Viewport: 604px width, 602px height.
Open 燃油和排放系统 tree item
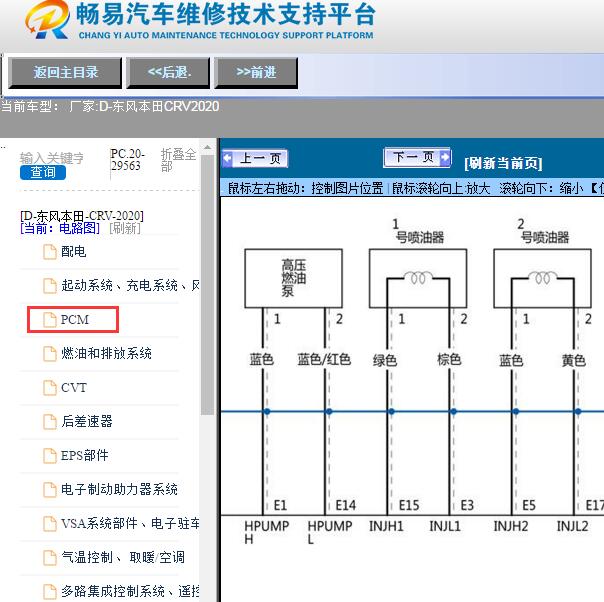tap(106, 353)
